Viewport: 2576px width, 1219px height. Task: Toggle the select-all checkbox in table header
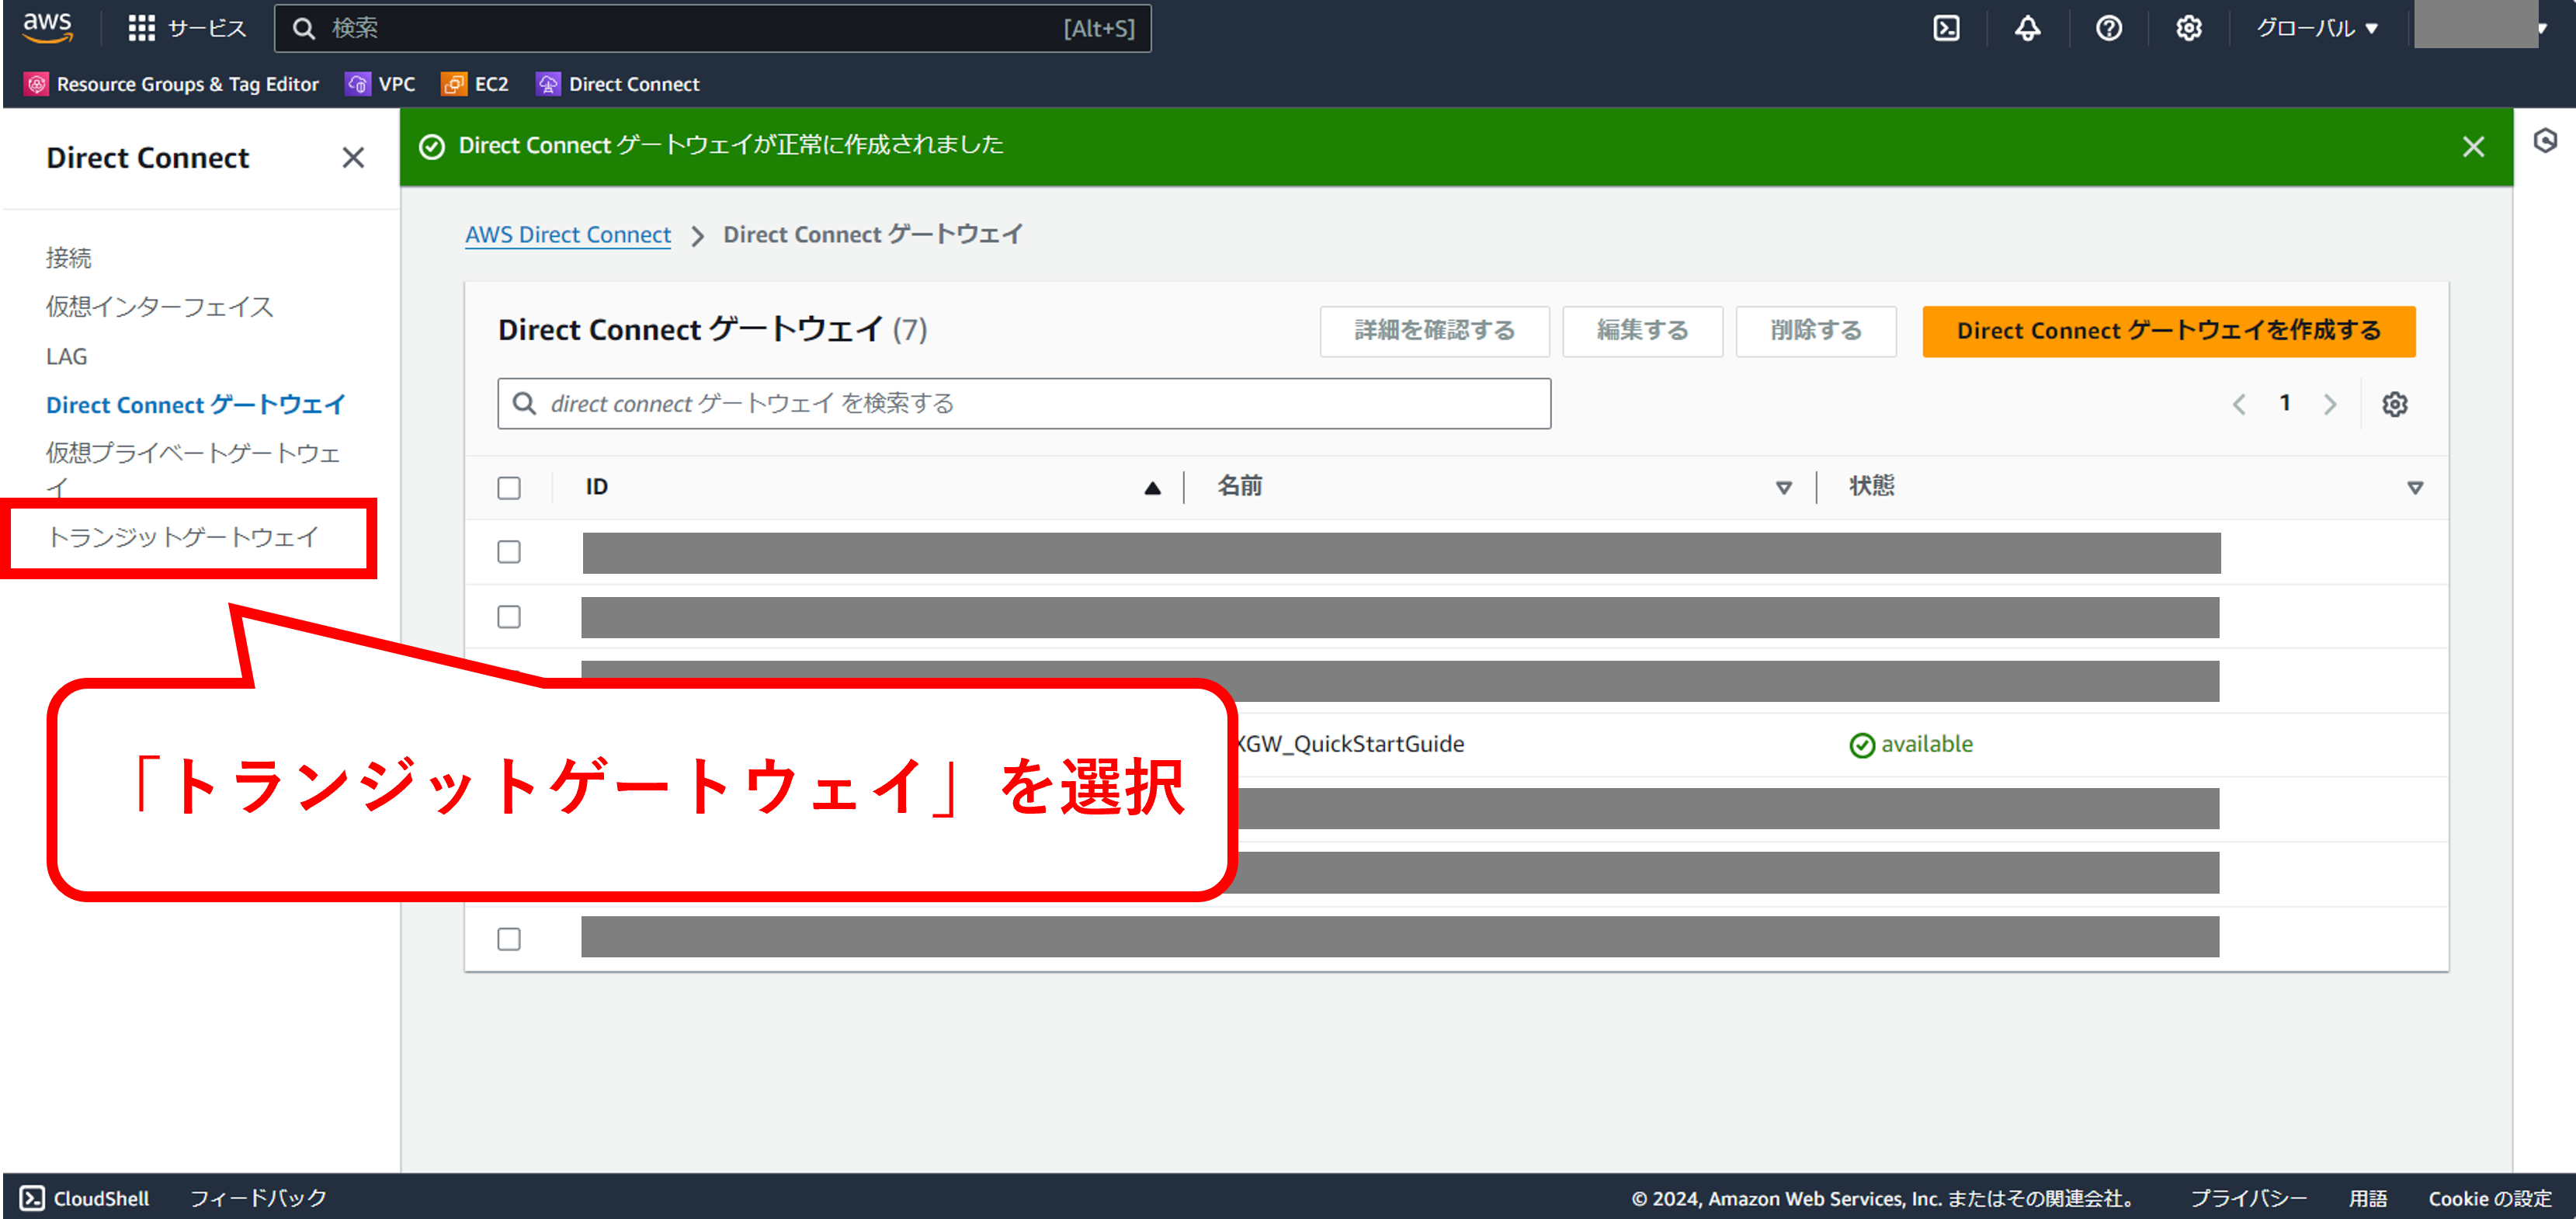pyautogui.click(x=509, y=488)
